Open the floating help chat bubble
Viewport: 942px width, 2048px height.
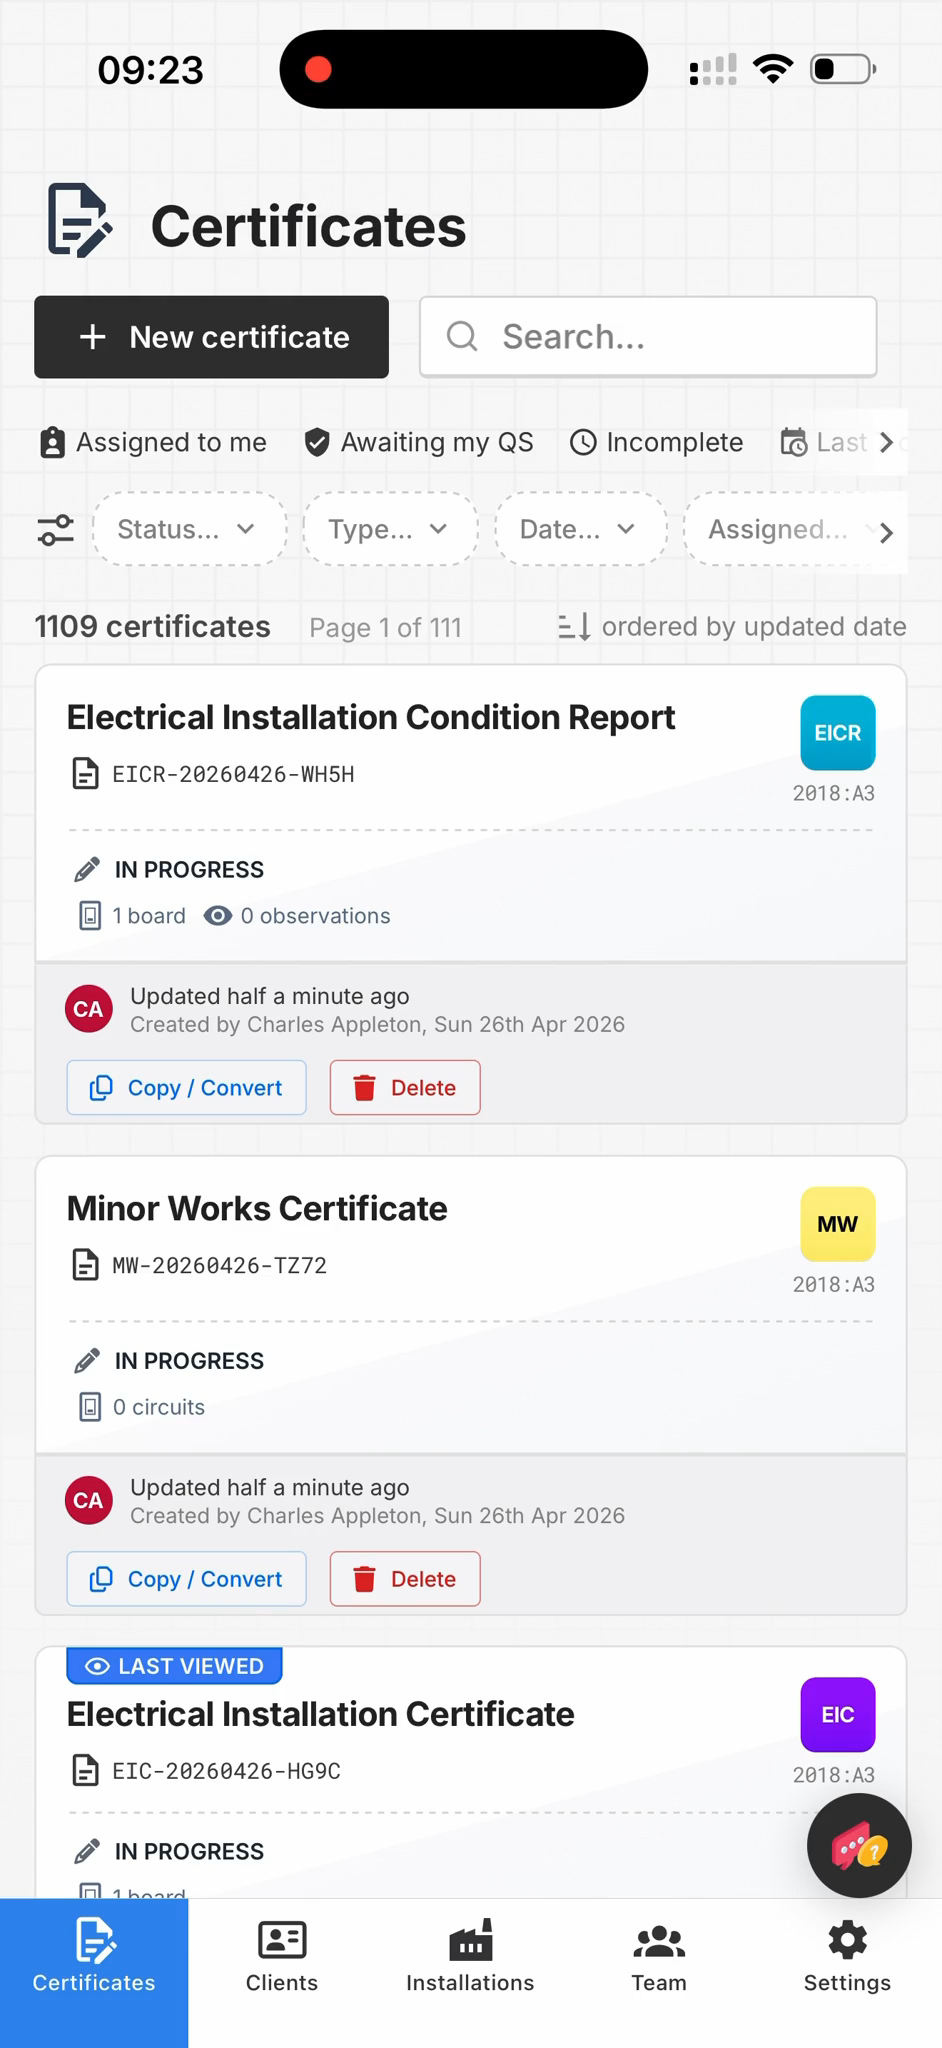point(858,1845)
